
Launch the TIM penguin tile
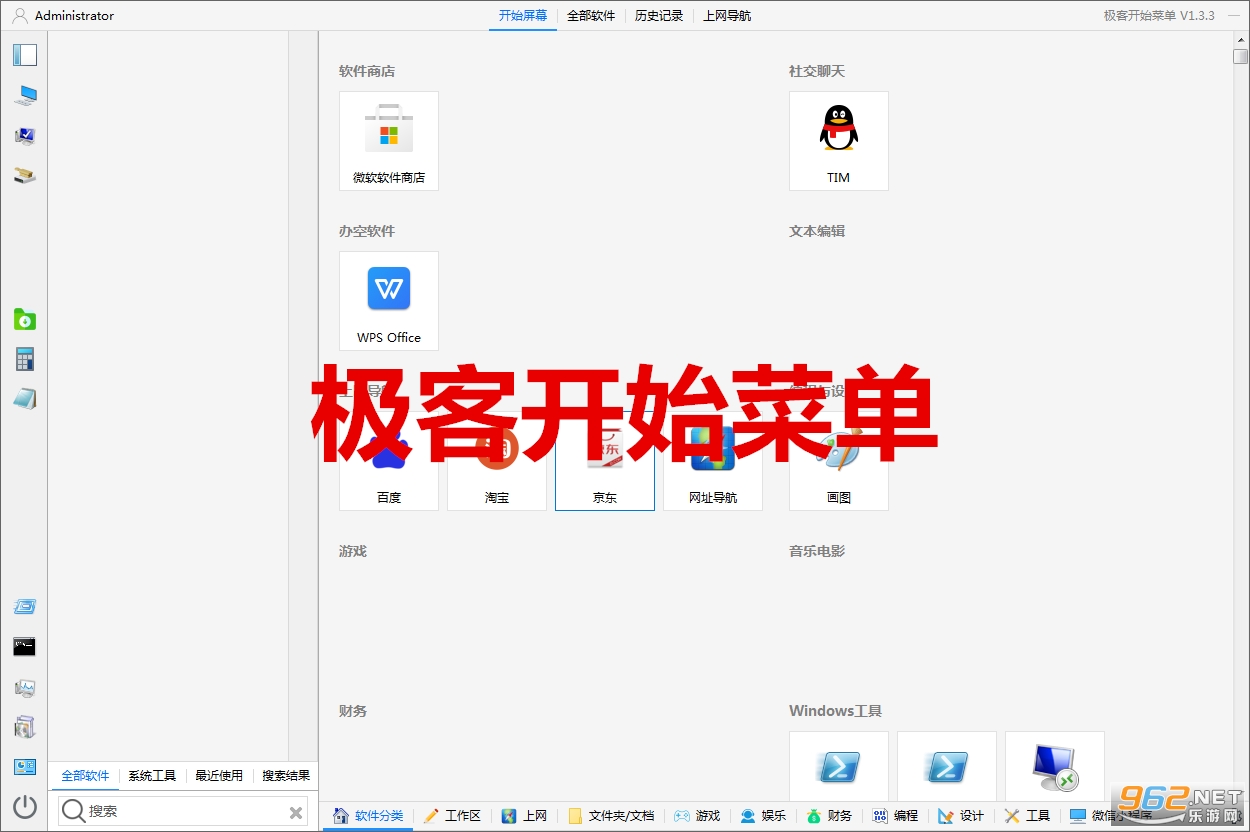pos(839,141)
